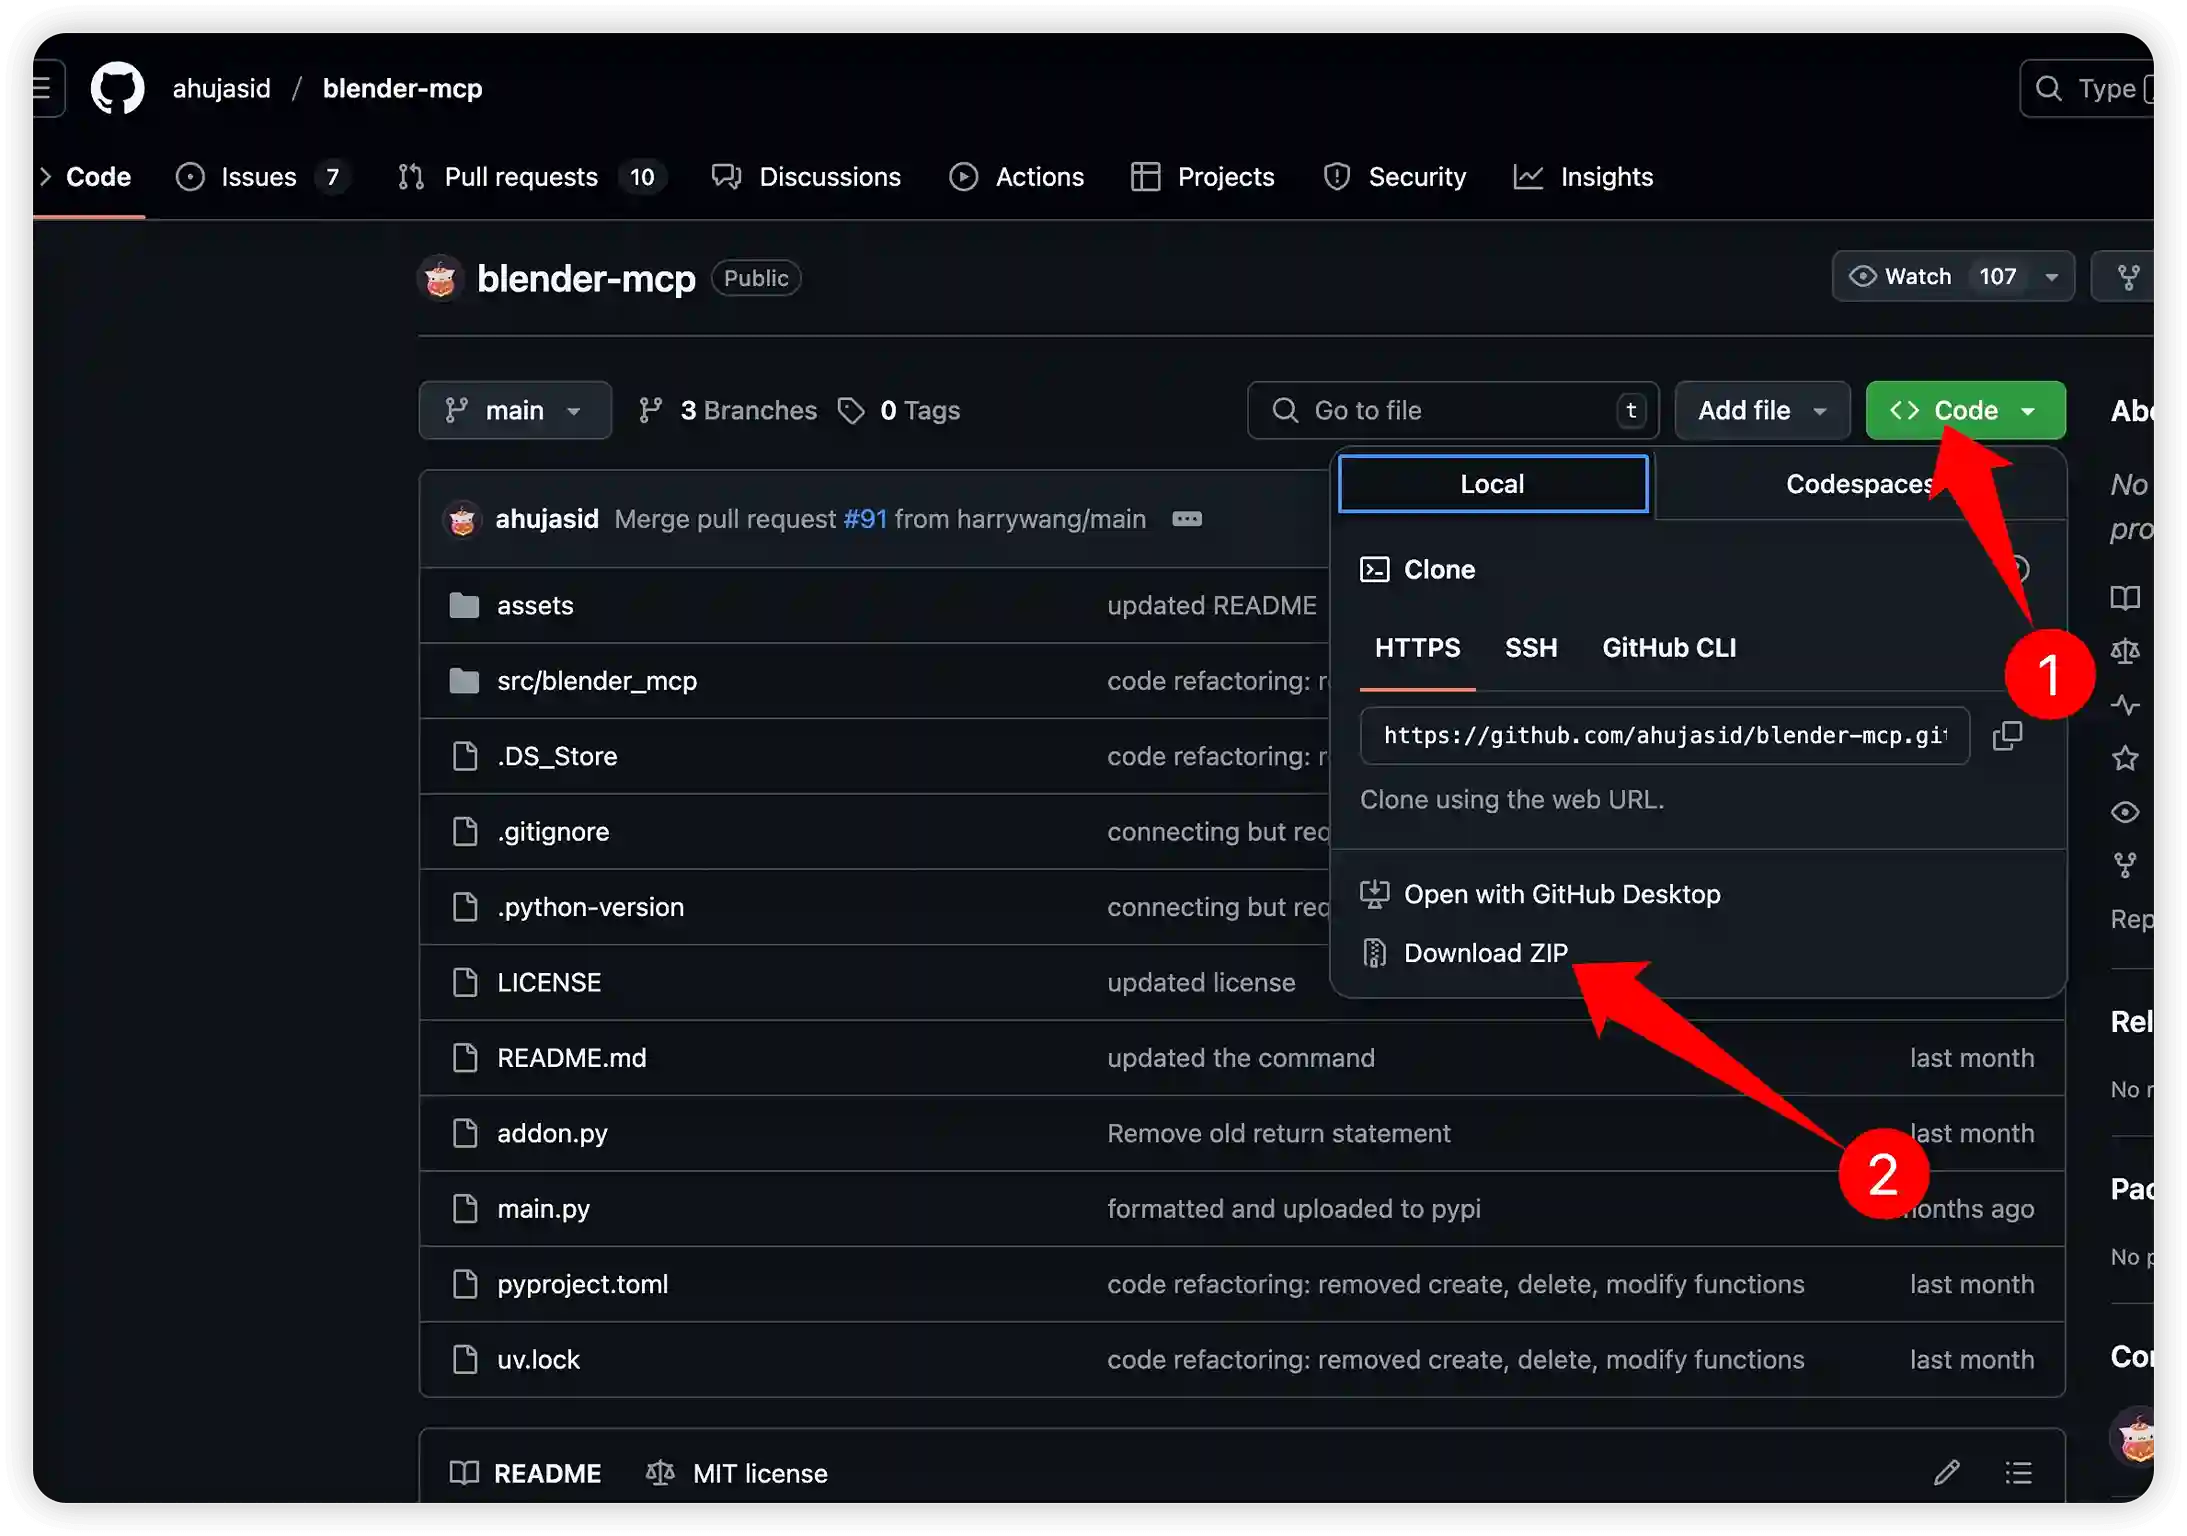
Task: Click the README edit pencil icon
Action: pos(1946,1472)
